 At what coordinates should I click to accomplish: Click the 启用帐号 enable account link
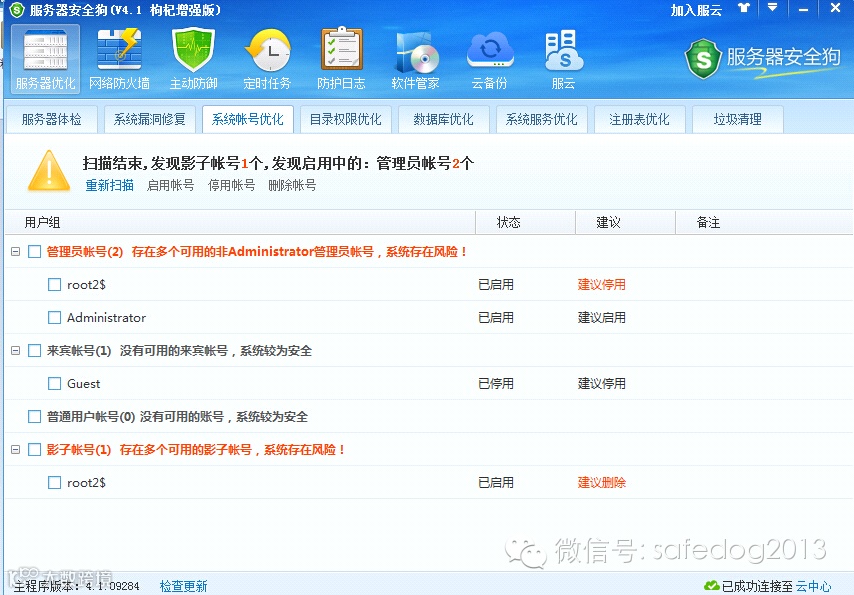point(170,185)
